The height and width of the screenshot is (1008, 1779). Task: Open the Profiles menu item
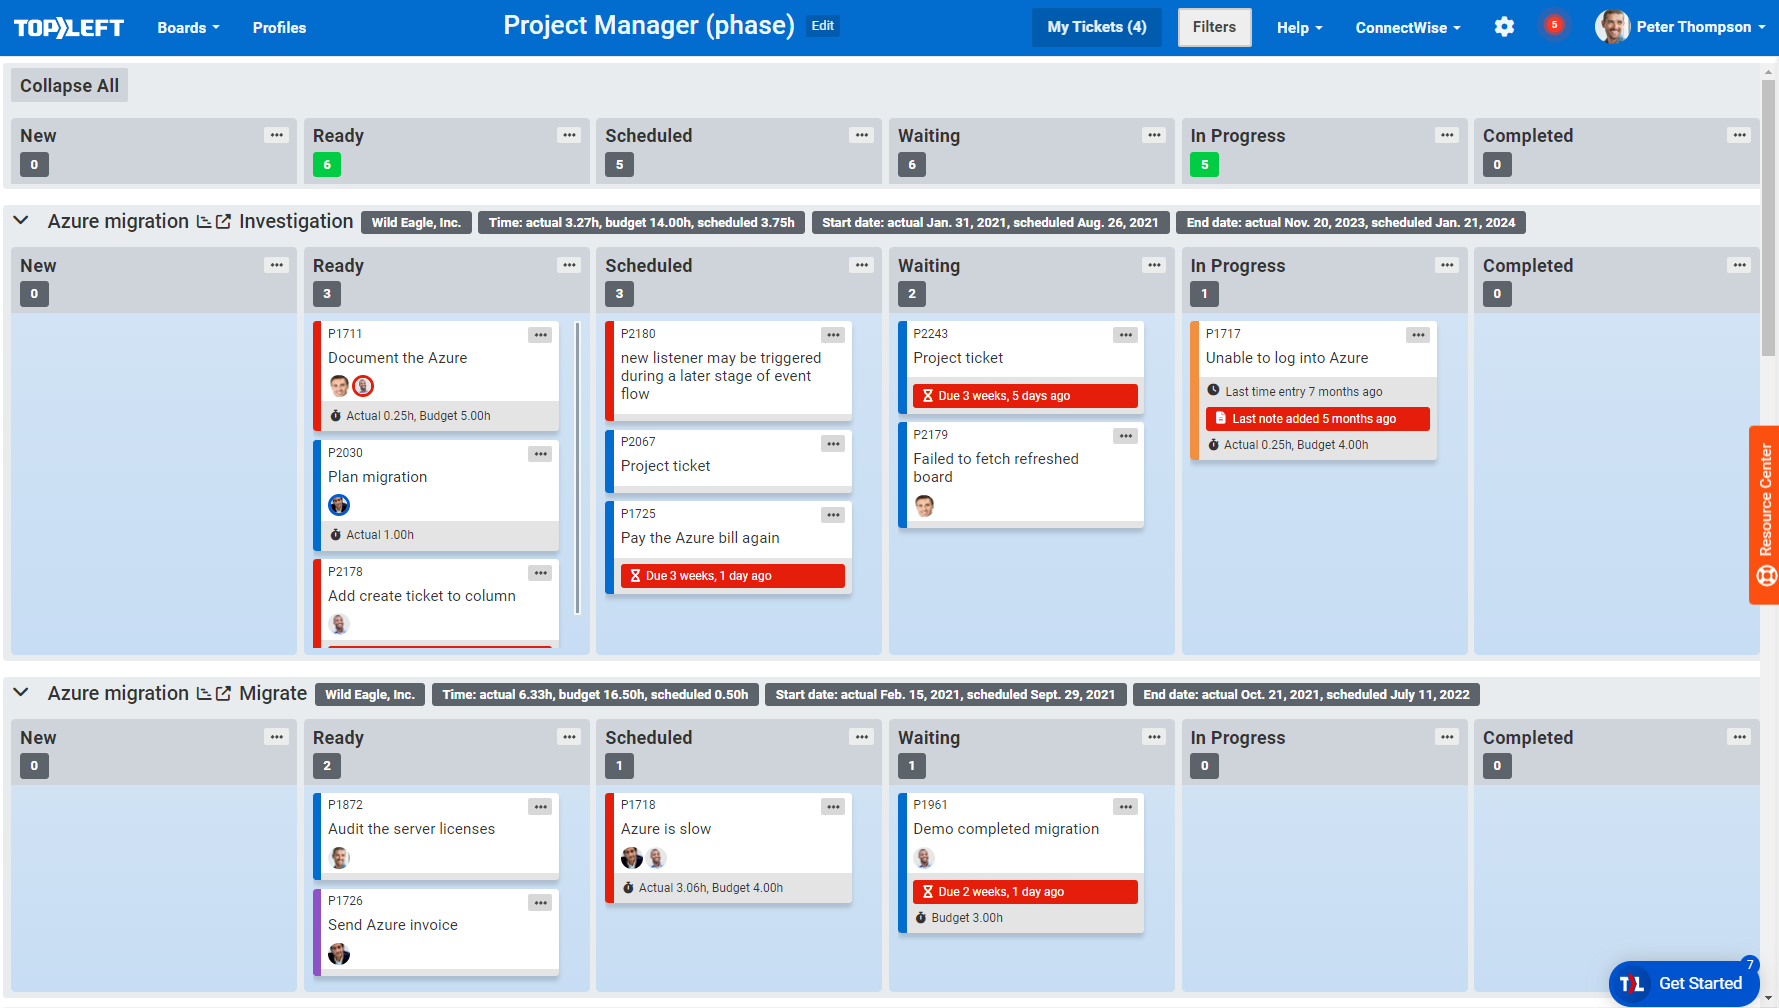click(x=279, y=28)
